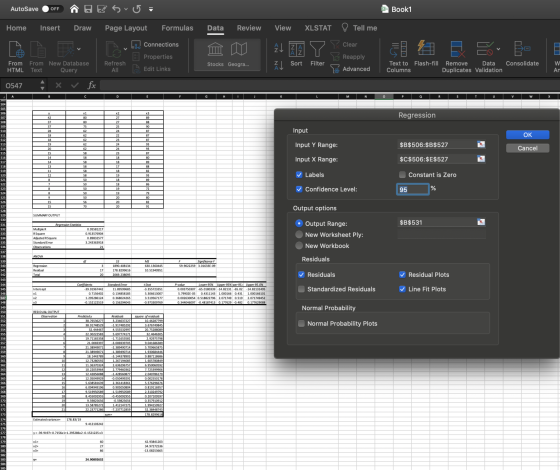This screenshot has height=470, width=560.
Task: Cancel the Regression dialog
Action: [528, 148]
